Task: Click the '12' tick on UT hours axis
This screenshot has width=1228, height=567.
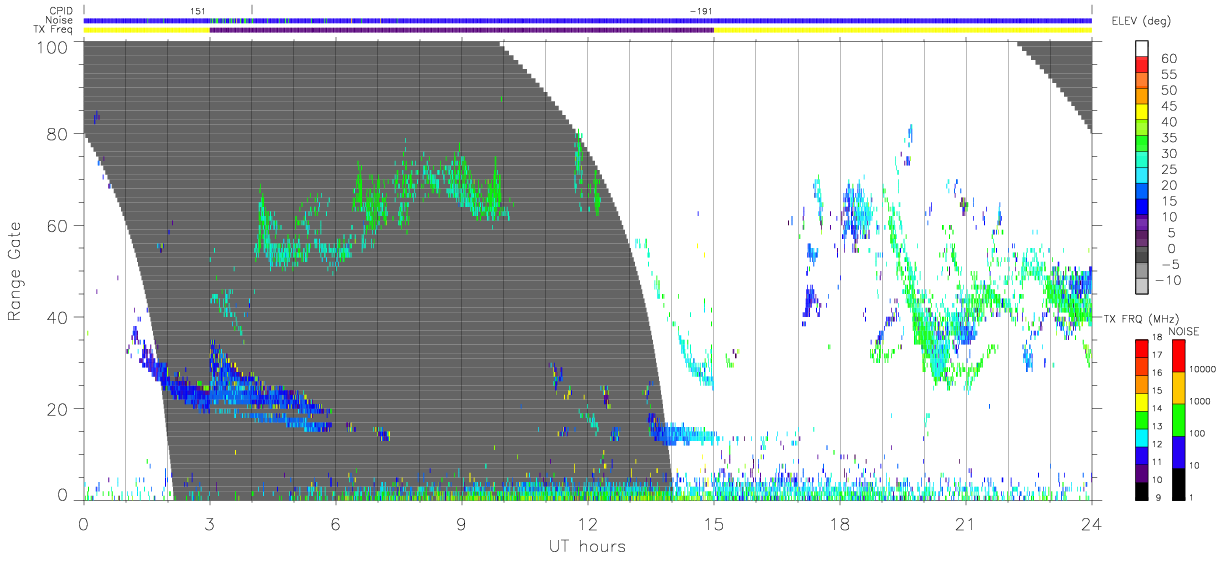Action: pyautogui.click(x=587, y=522)
